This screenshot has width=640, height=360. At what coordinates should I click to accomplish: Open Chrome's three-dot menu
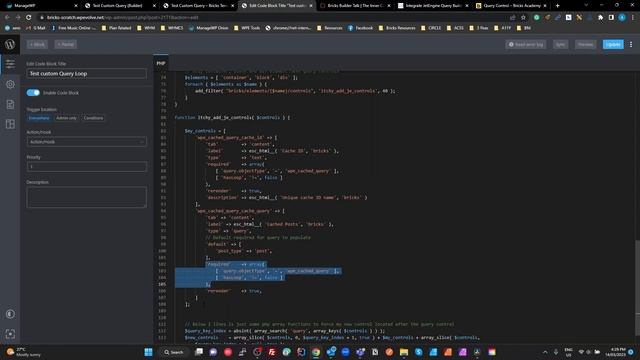[x=633, y=18]
